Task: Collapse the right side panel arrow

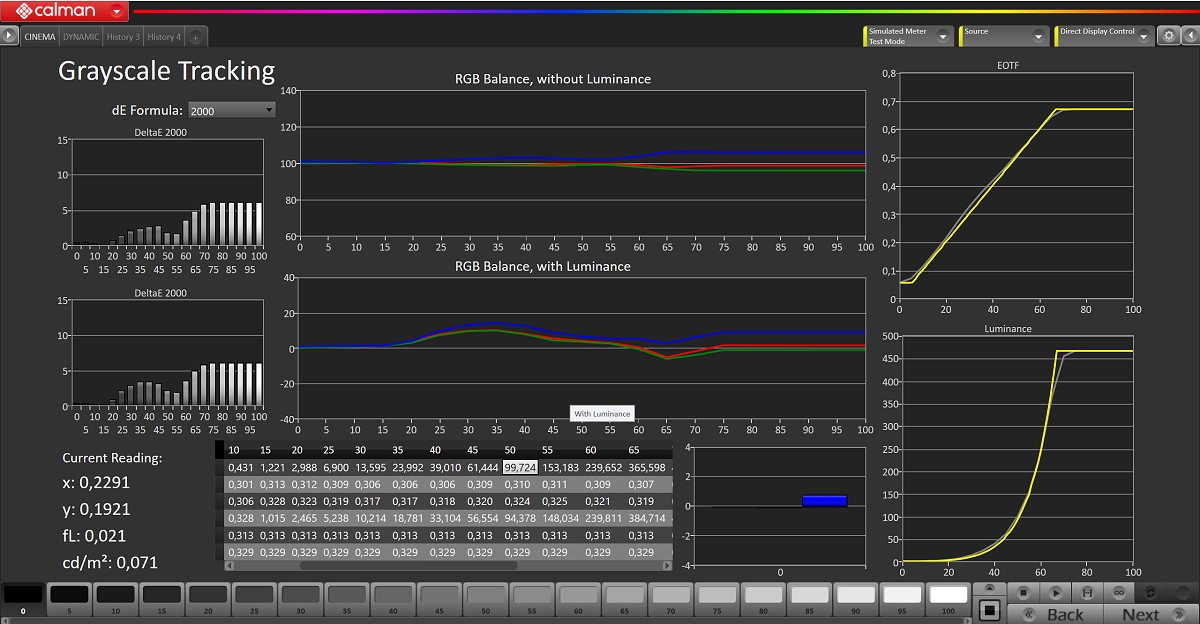Action: [x=1190, y=36]
